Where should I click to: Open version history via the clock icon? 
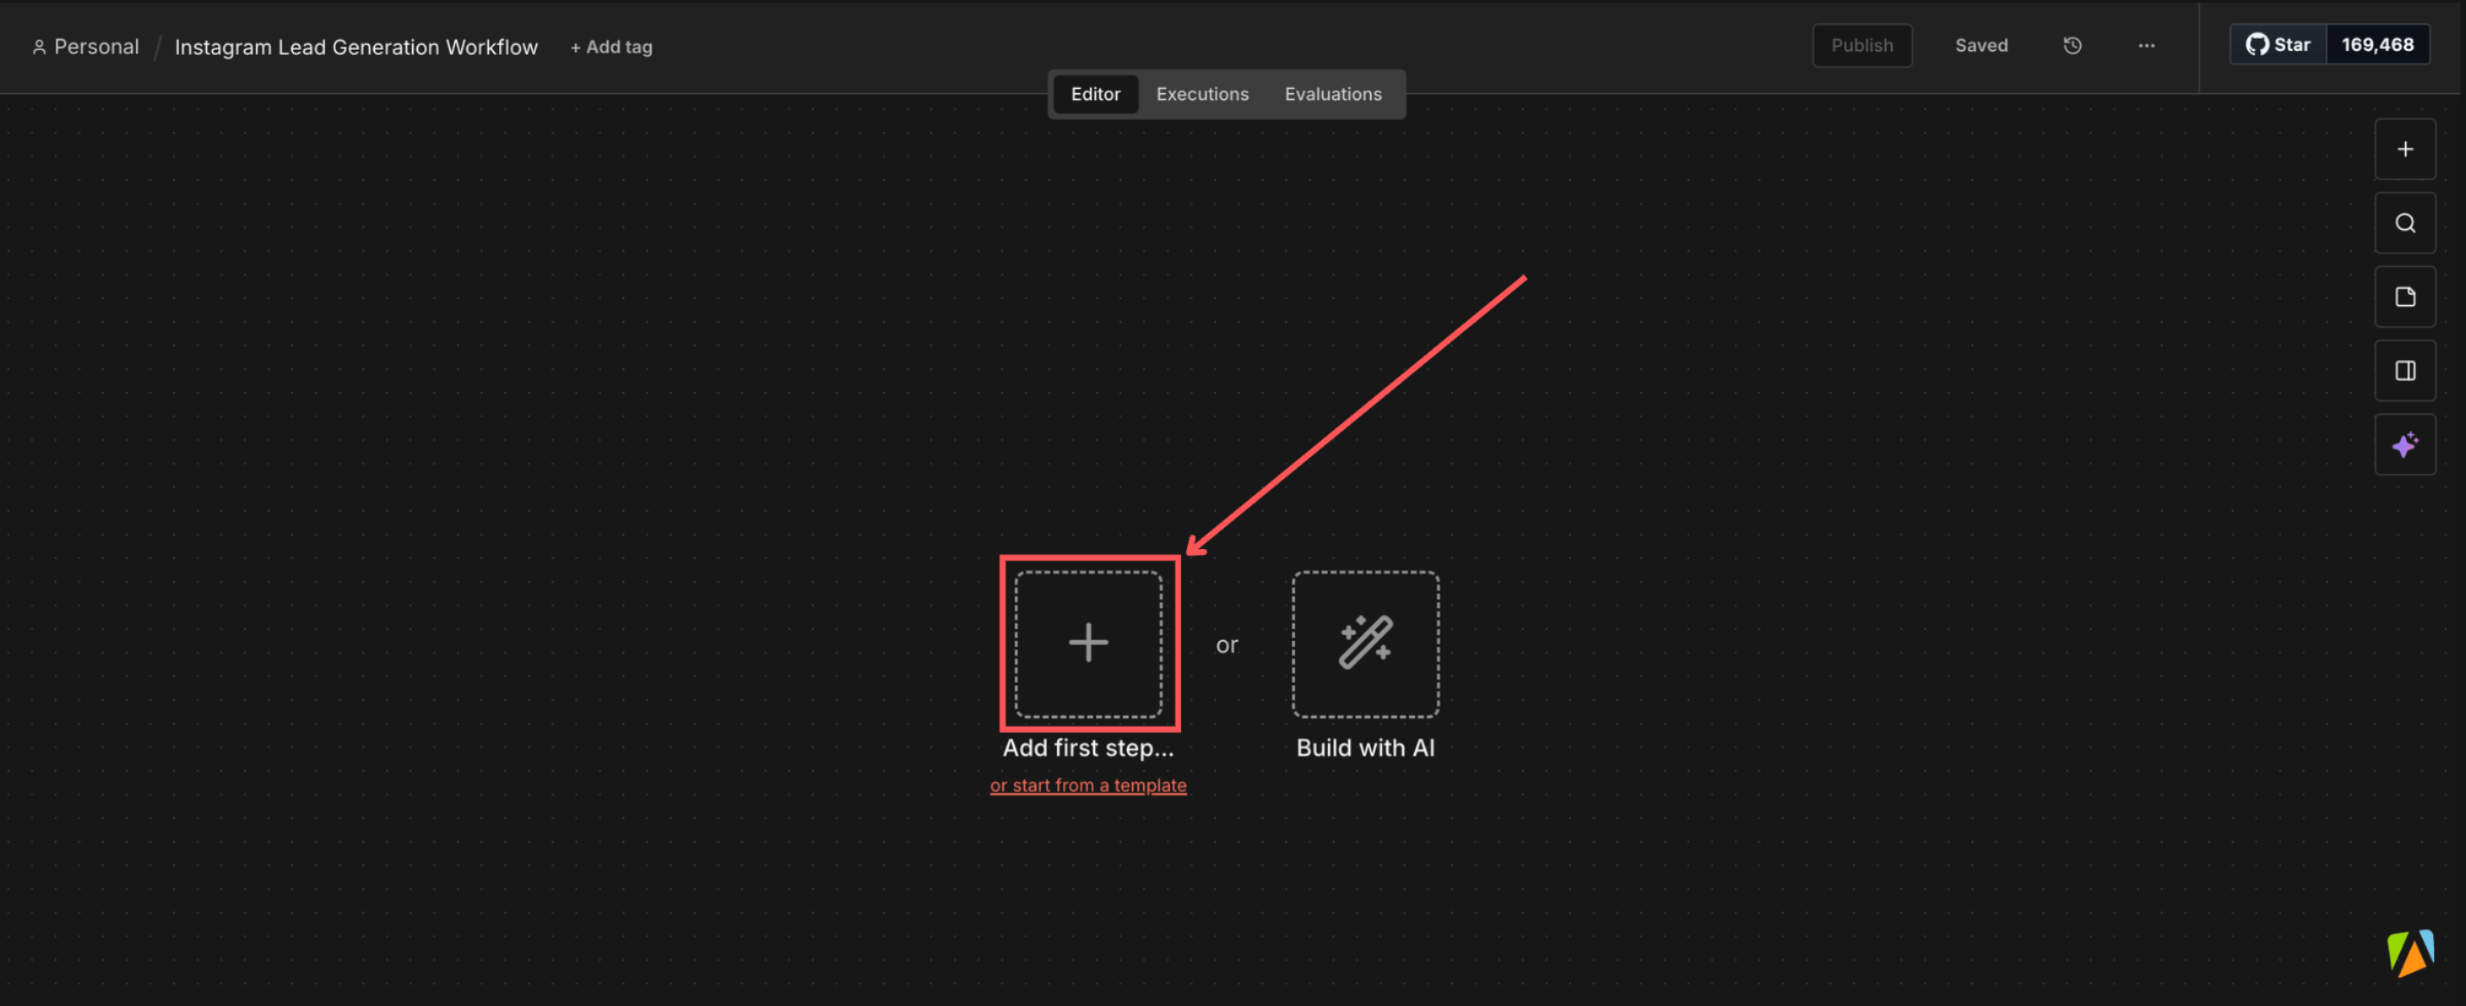point(2071,45)
